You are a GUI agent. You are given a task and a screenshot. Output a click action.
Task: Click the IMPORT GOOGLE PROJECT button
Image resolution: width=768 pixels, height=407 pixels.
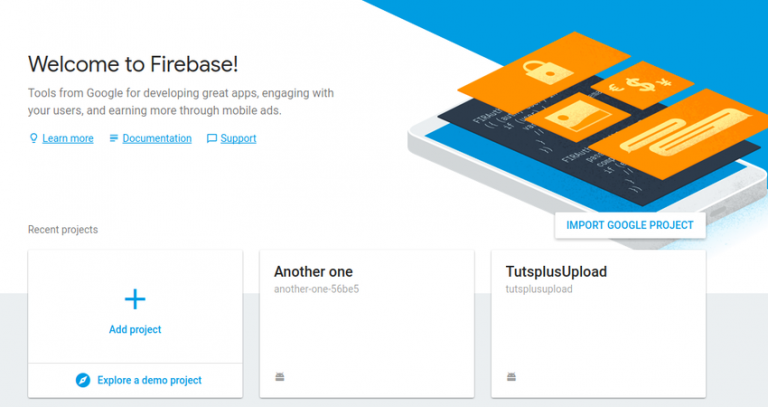point(630,225)
